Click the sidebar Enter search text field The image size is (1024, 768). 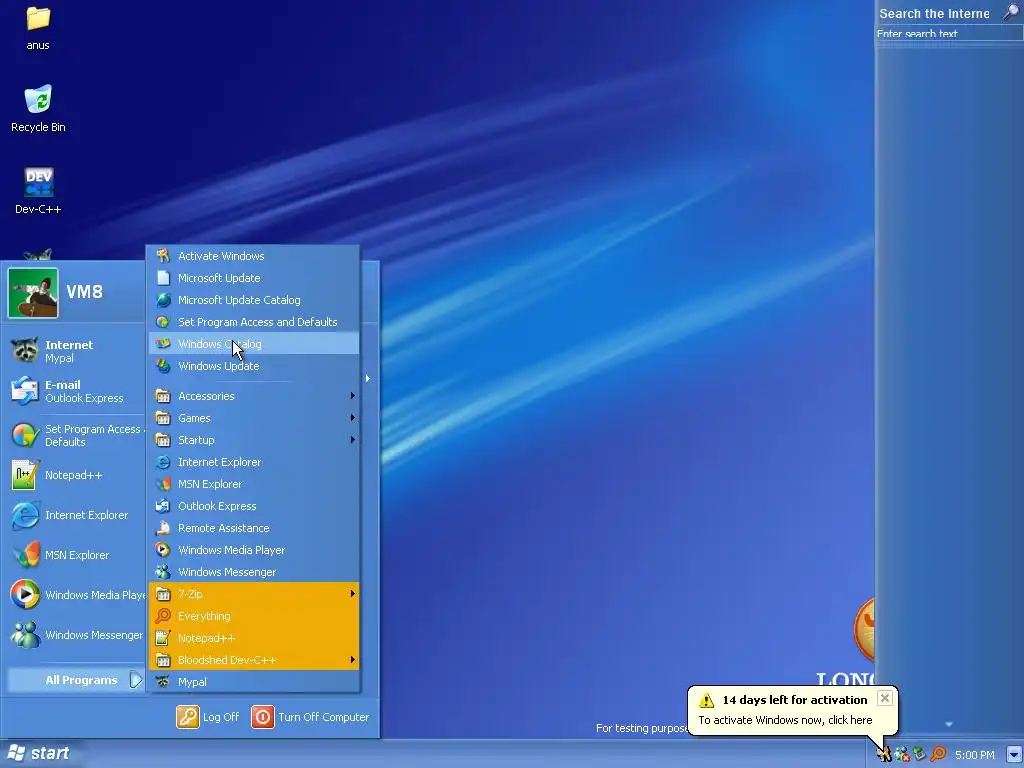(950, 34)
